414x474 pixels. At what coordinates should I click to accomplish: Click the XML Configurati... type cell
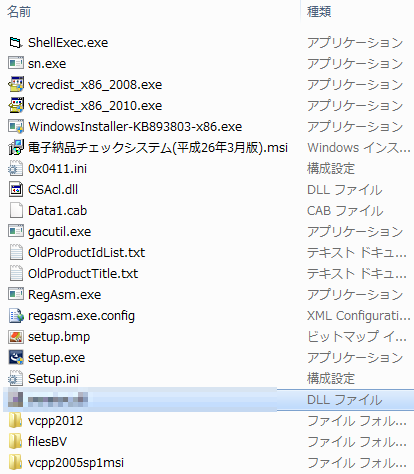(359, 316)
